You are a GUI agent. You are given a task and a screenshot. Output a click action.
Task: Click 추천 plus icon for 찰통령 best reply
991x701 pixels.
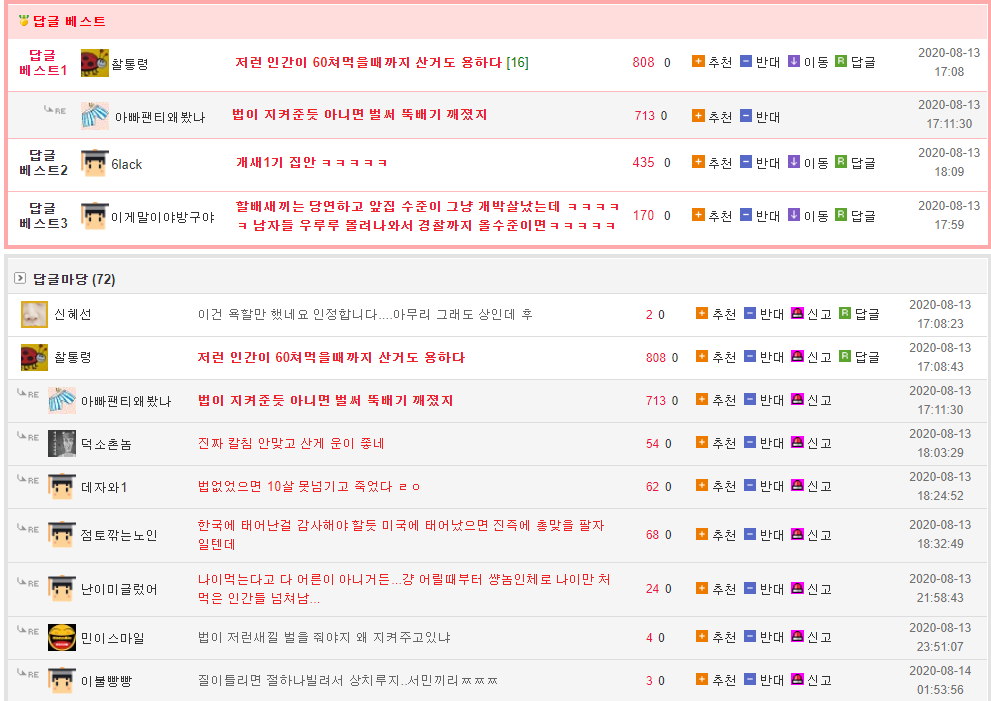(x=698, y=62)
